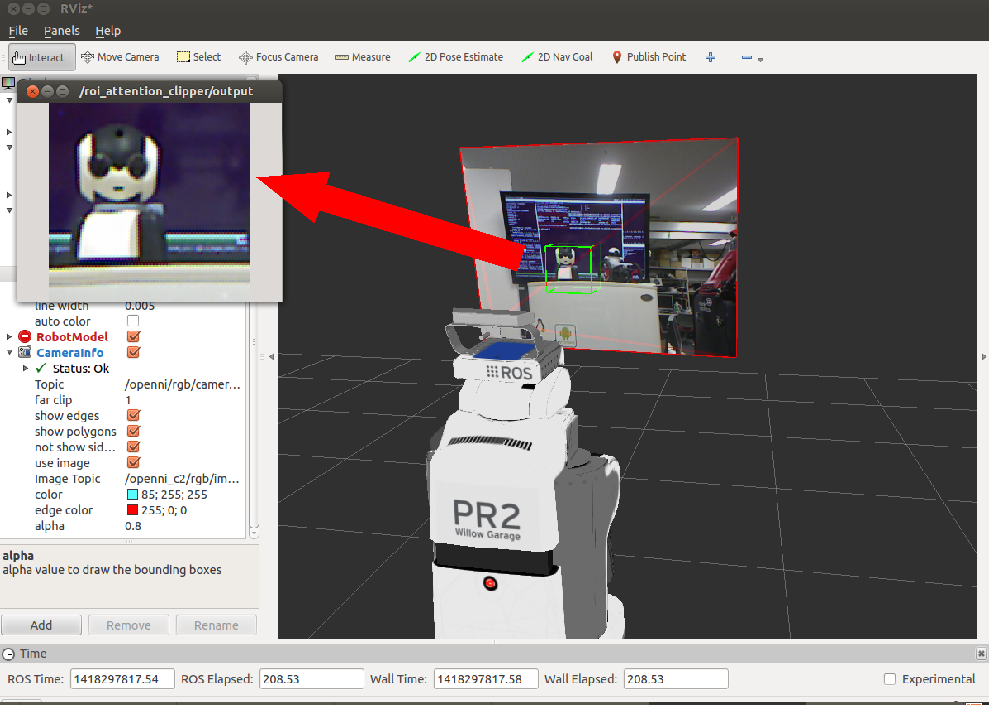Select the Publish Point tool
This screenshot has height=706, width=990.
coord(649,57)
